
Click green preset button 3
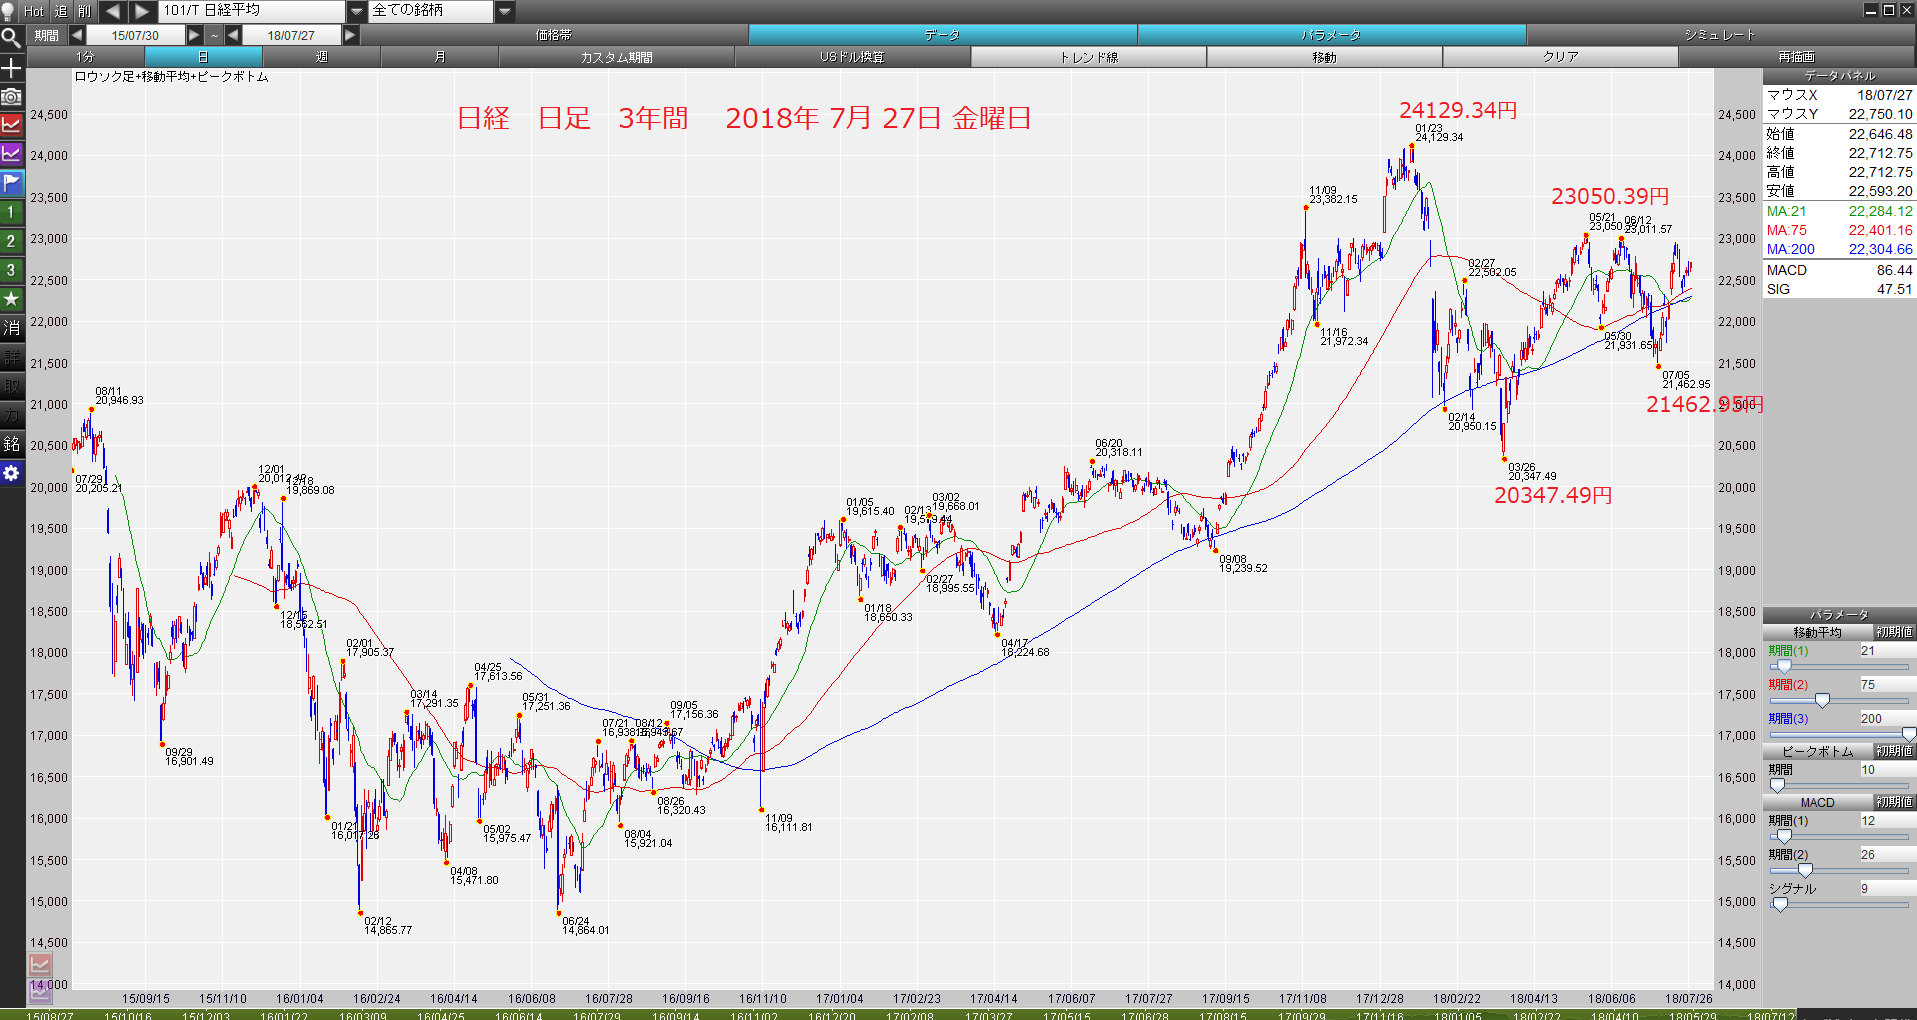click(x=11, y=270)
